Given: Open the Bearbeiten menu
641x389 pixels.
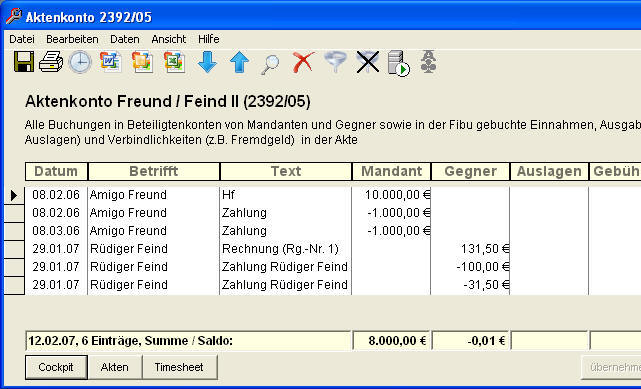Looking at the screenshot, I should click(x=72, y=39).
